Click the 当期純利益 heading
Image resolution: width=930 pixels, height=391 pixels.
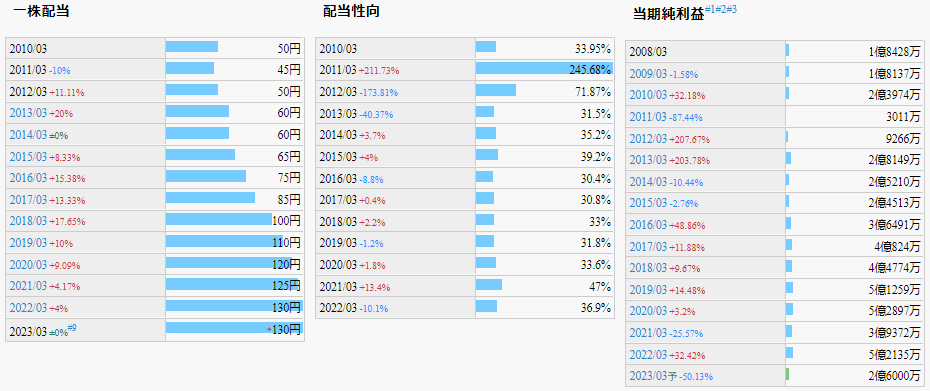pyautogui.click(x=668, y=15)
